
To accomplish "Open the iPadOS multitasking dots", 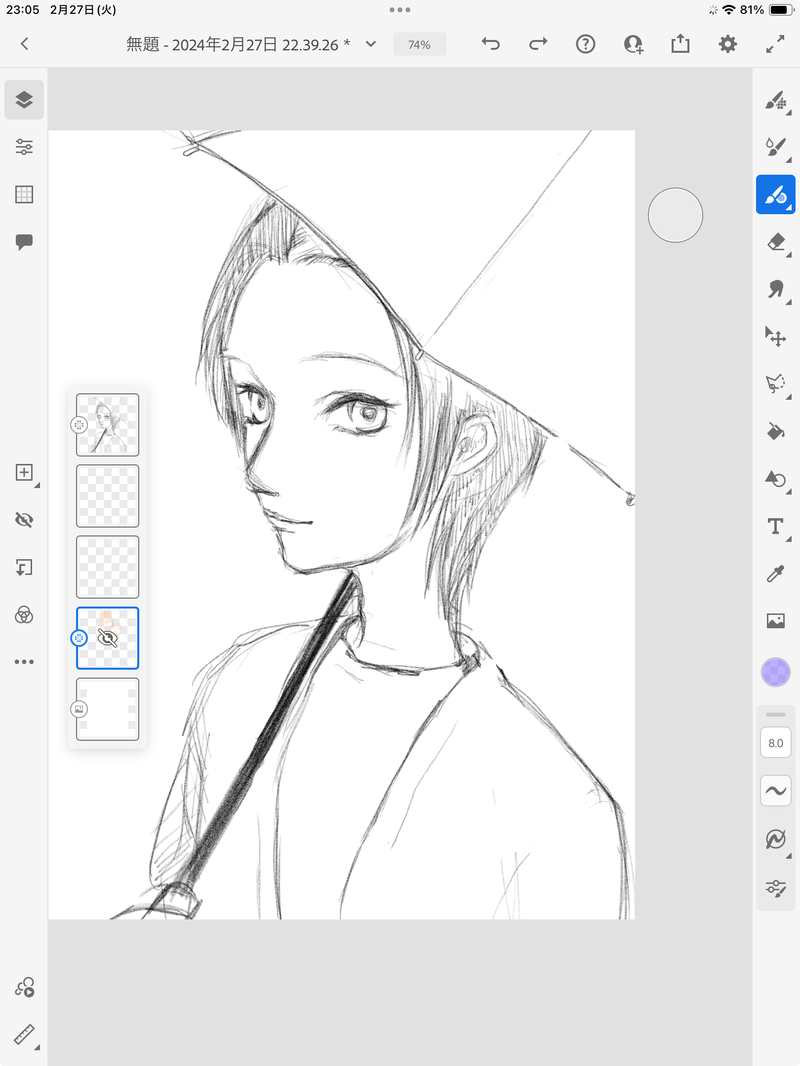I will (400, 10).
